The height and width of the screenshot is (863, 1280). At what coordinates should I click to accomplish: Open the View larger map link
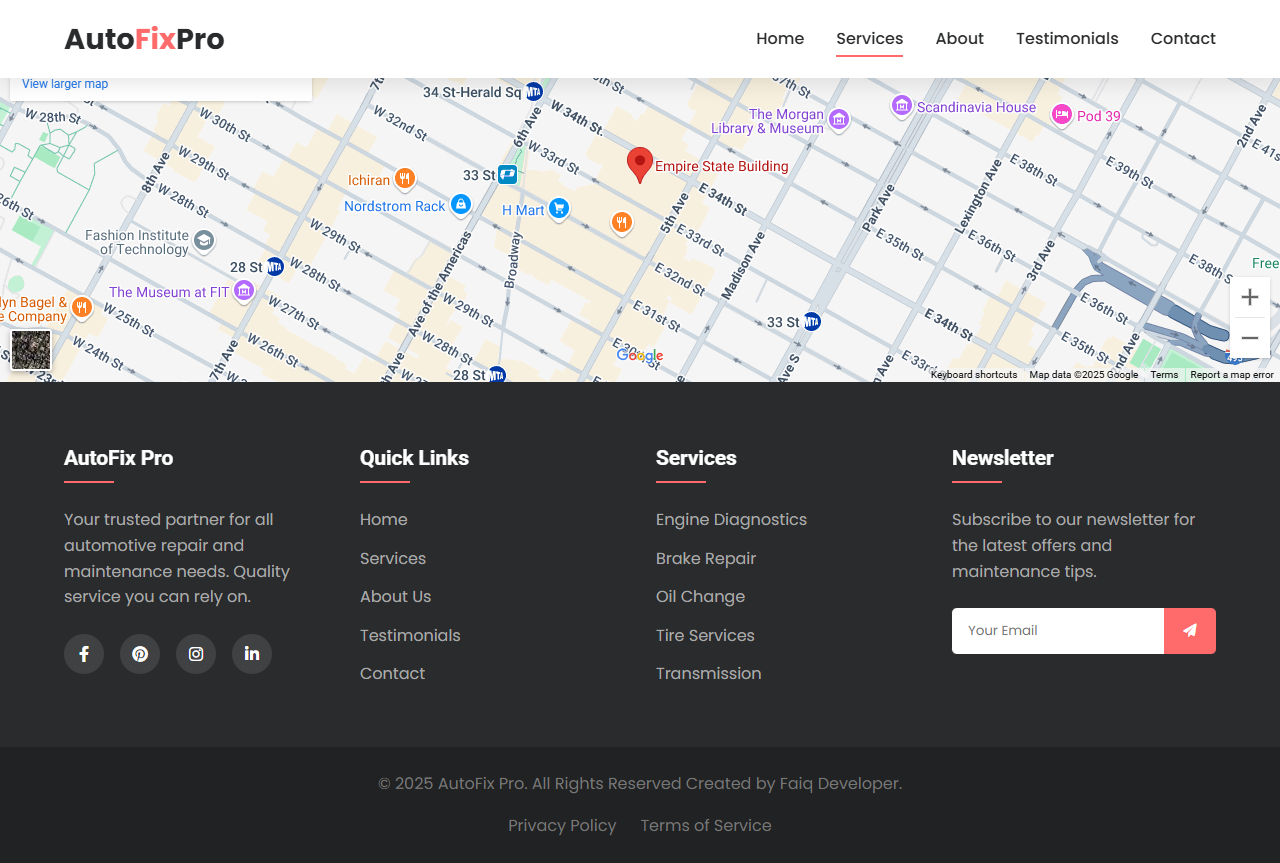65,84
